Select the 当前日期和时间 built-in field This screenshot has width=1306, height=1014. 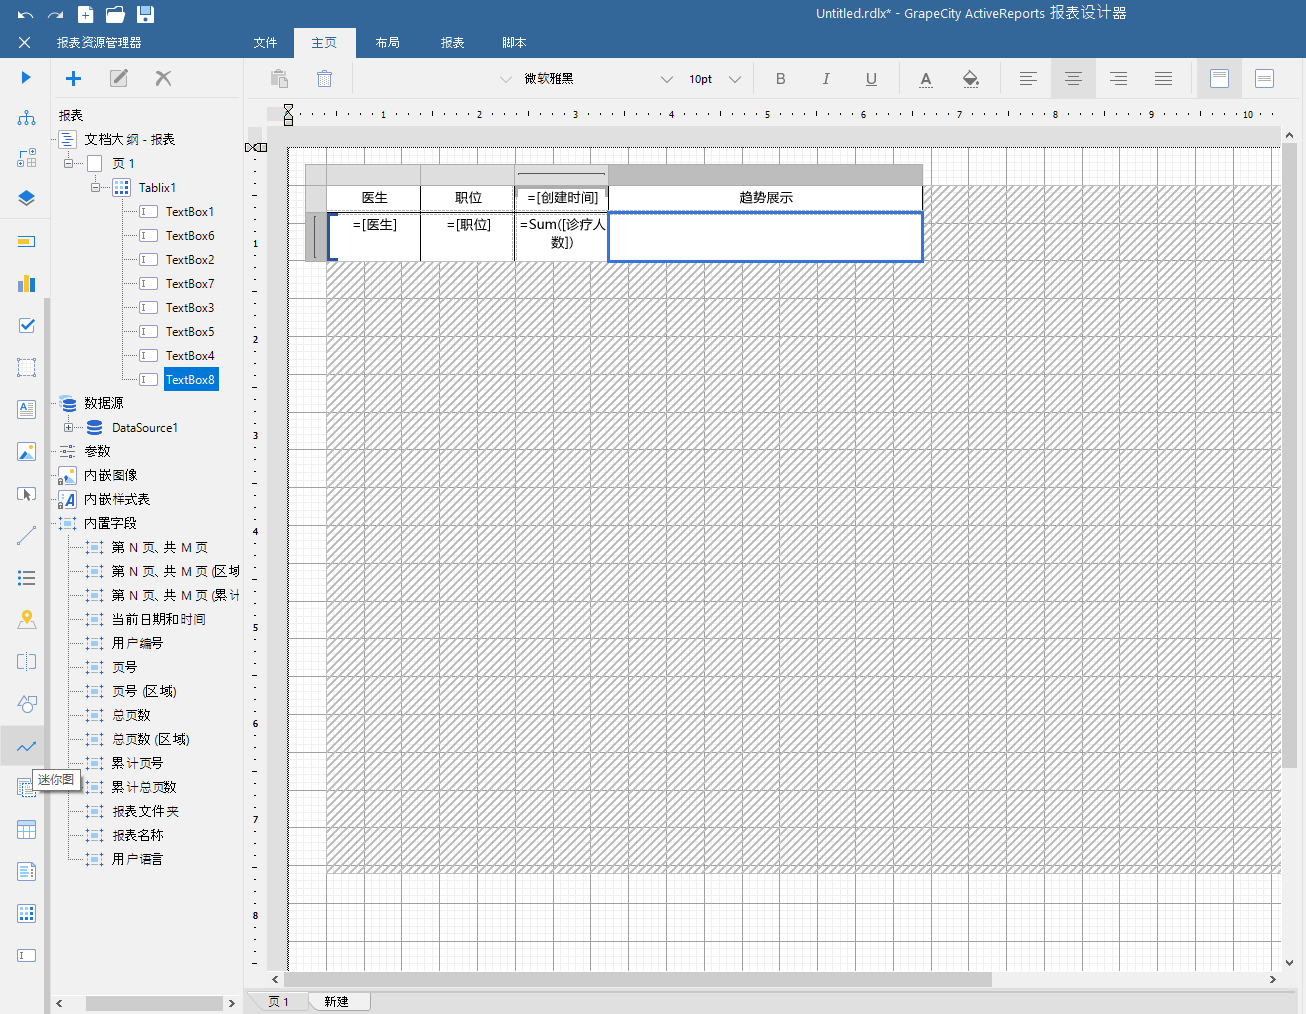tap(158, 619)
